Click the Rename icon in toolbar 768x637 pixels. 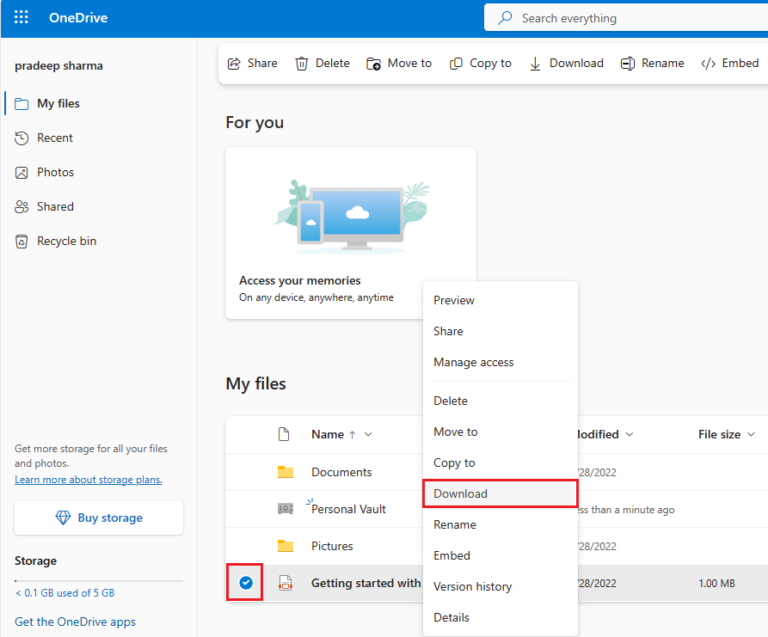627,64
